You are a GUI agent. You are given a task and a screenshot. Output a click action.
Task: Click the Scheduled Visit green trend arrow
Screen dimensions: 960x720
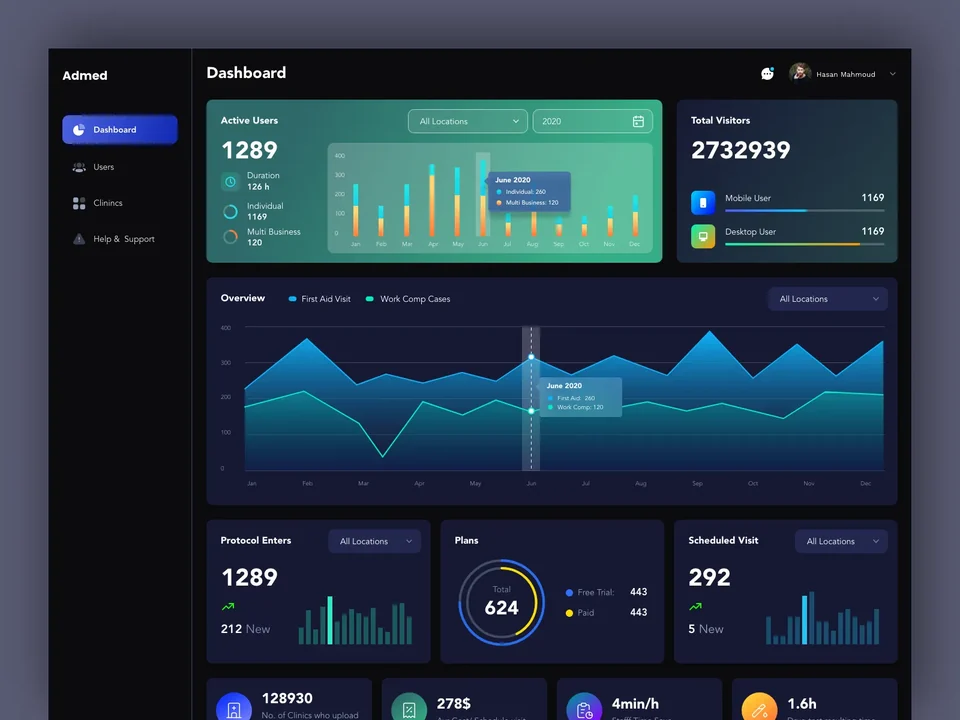[x=695, y=607]
